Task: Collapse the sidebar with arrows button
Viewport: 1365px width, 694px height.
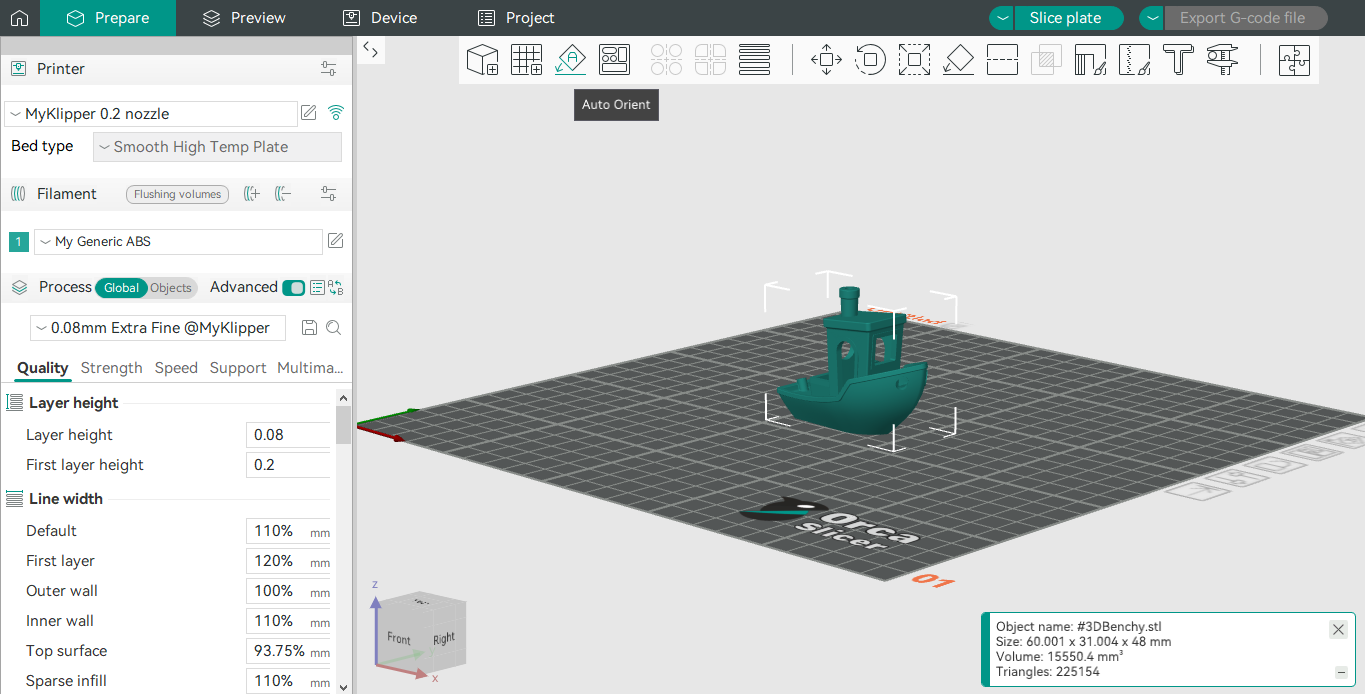Action: [x=370, y=49]
